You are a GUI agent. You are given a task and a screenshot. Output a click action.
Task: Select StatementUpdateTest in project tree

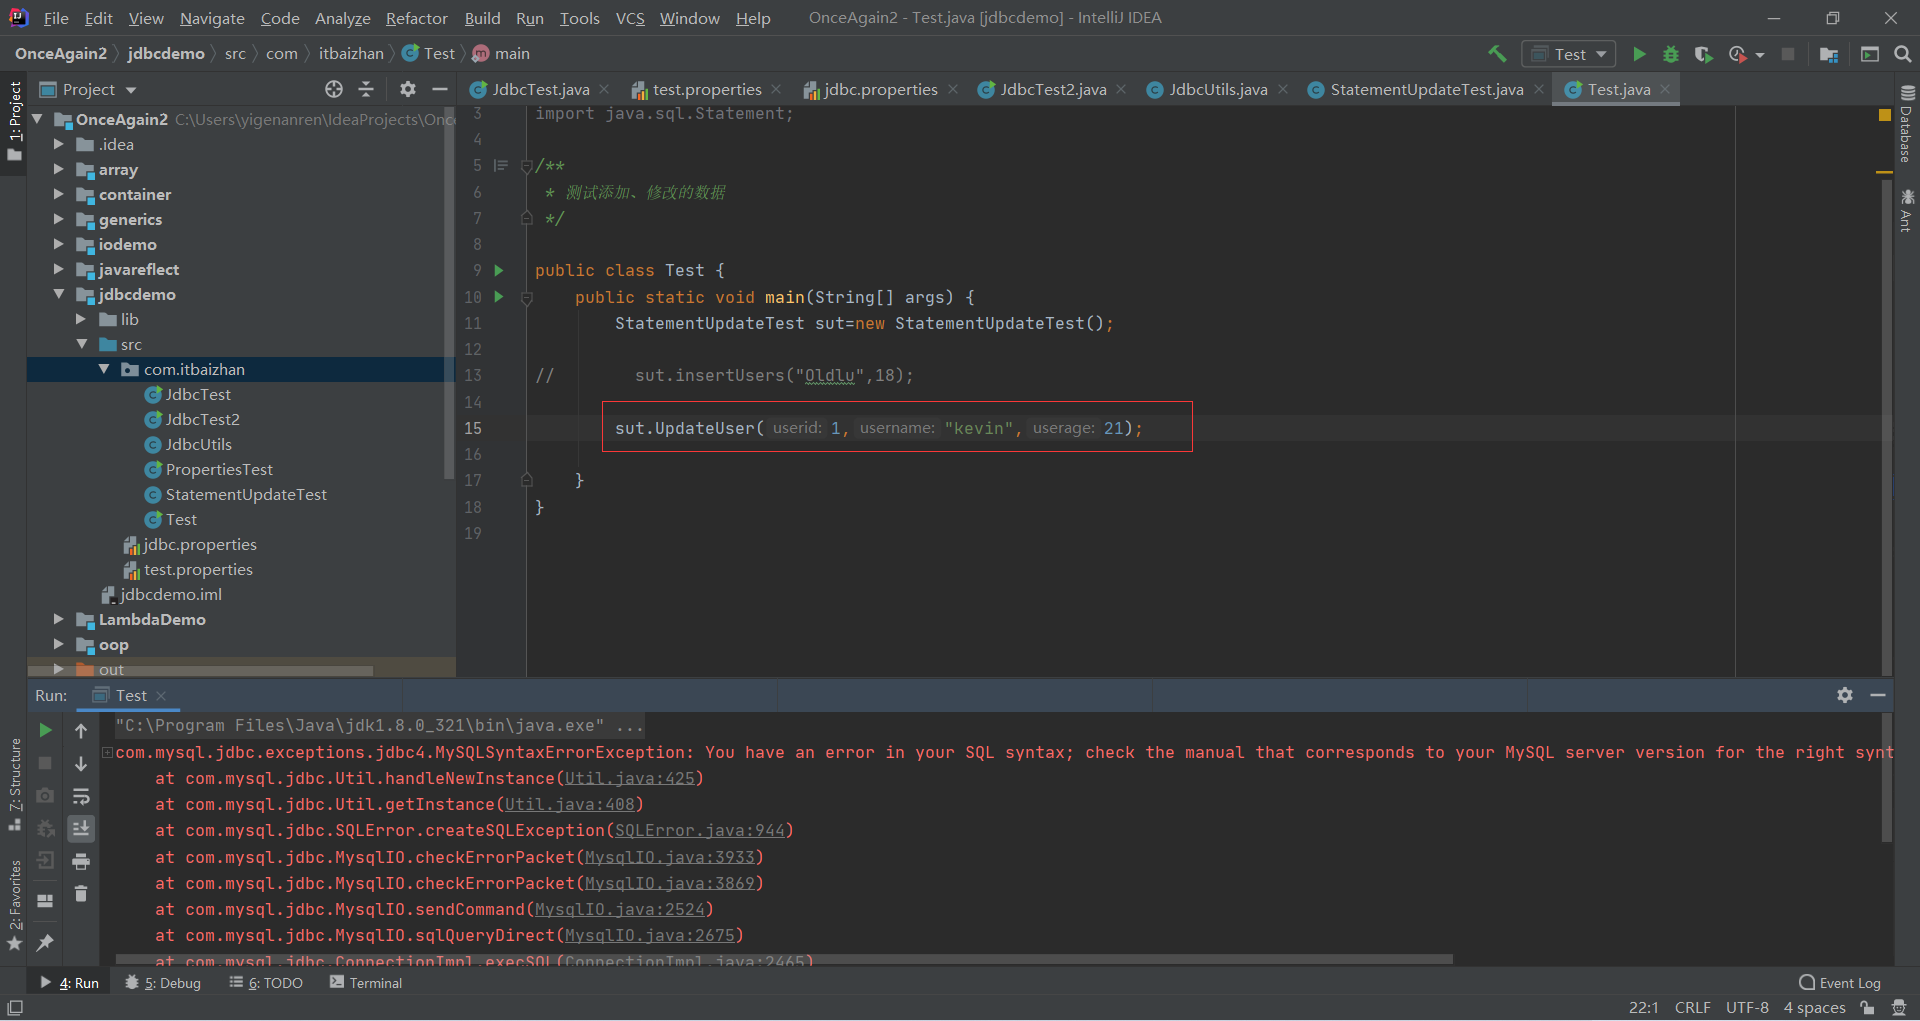246,494
